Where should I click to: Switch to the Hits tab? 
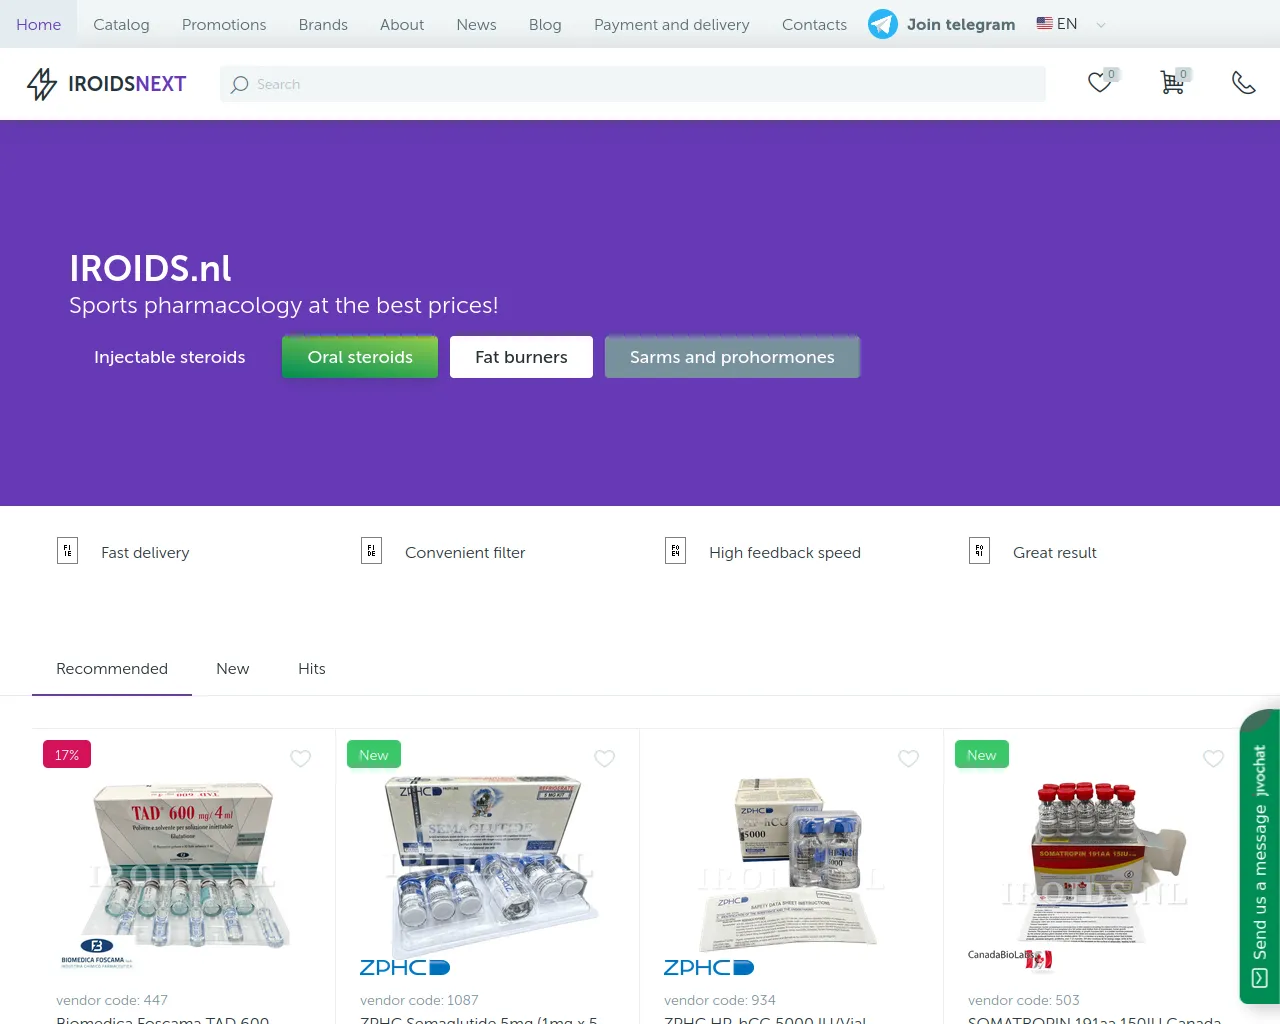tap(312, 668)
